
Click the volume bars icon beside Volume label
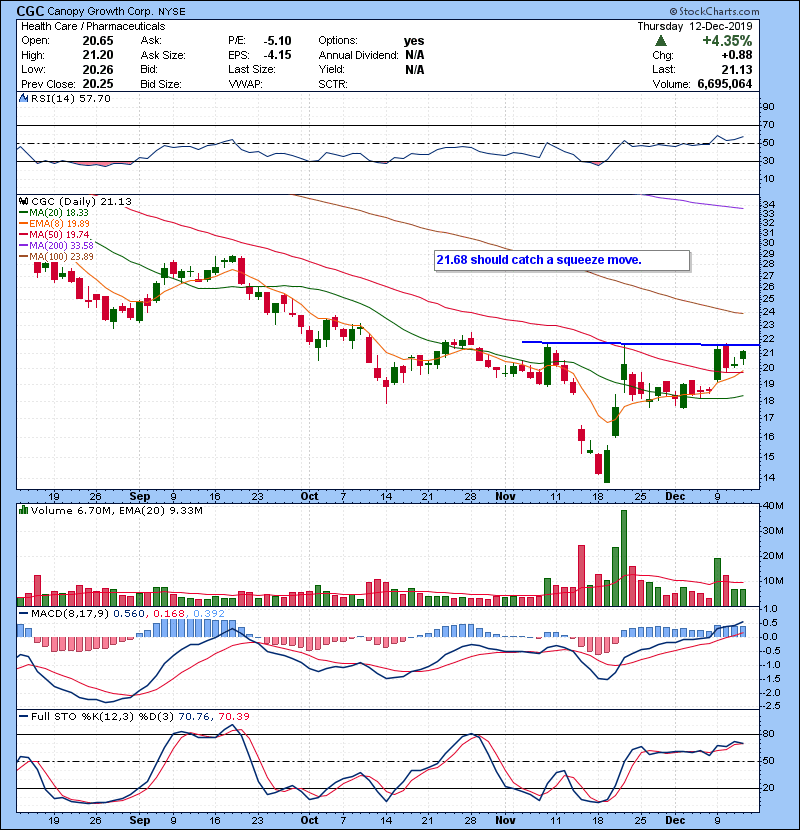(23, 510)
